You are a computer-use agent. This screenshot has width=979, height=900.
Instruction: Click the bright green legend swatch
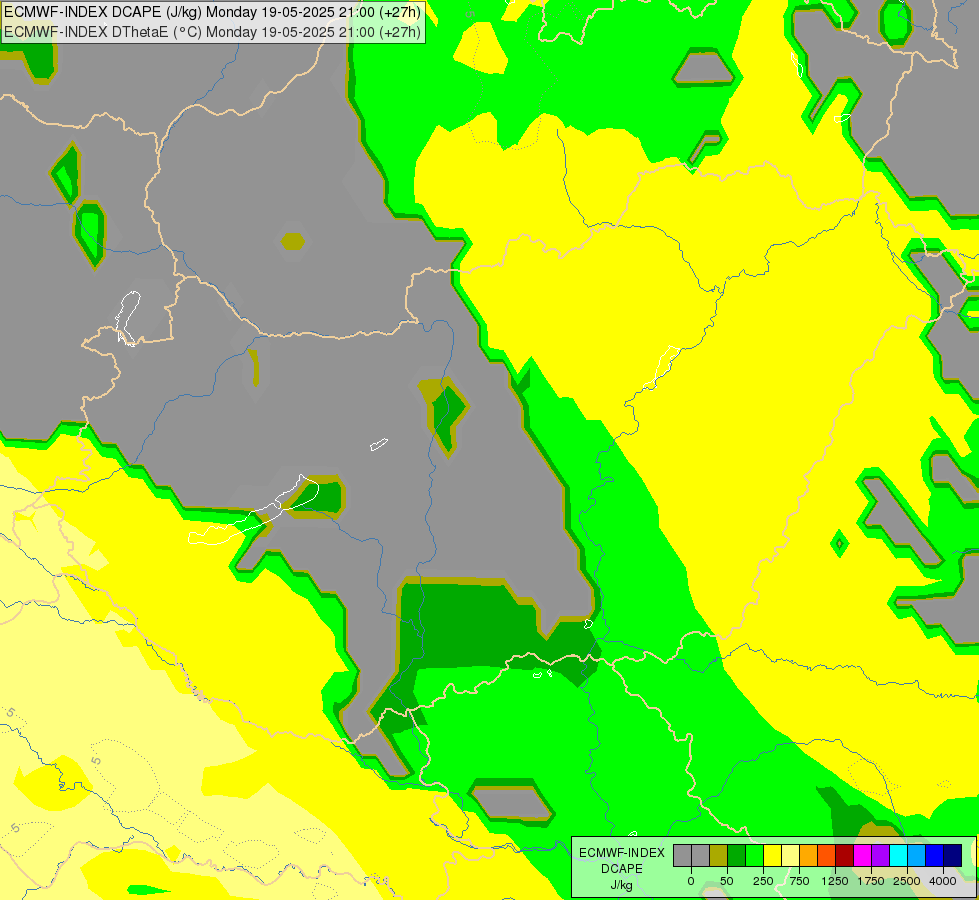[755, 856]
